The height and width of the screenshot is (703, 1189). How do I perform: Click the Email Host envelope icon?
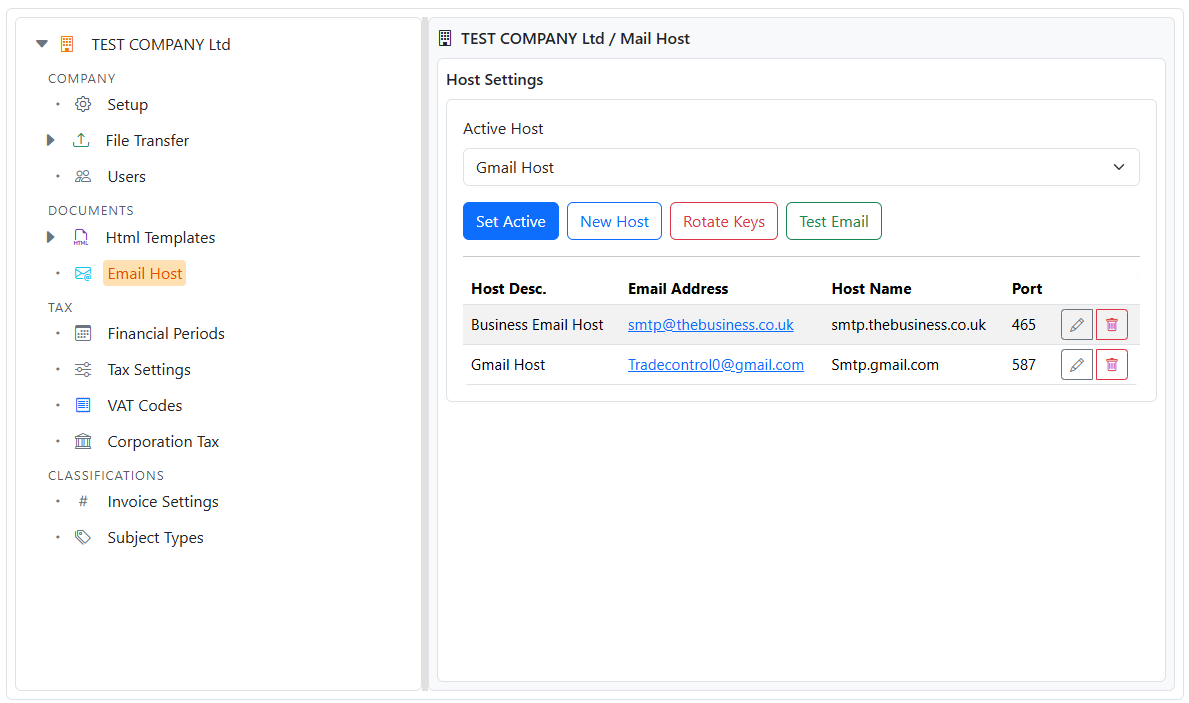coord(84,273)
